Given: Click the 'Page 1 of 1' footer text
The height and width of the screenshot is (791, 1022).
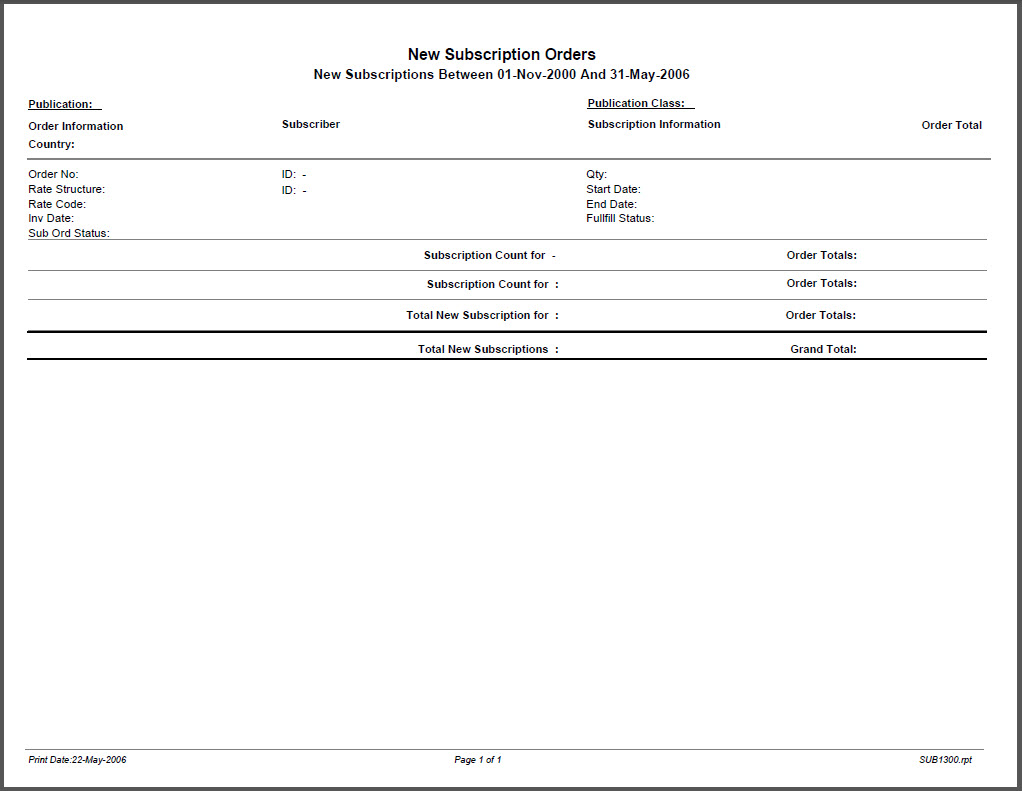Looking at the screenshot, I should pyautogui.click(x=478, y=760).
